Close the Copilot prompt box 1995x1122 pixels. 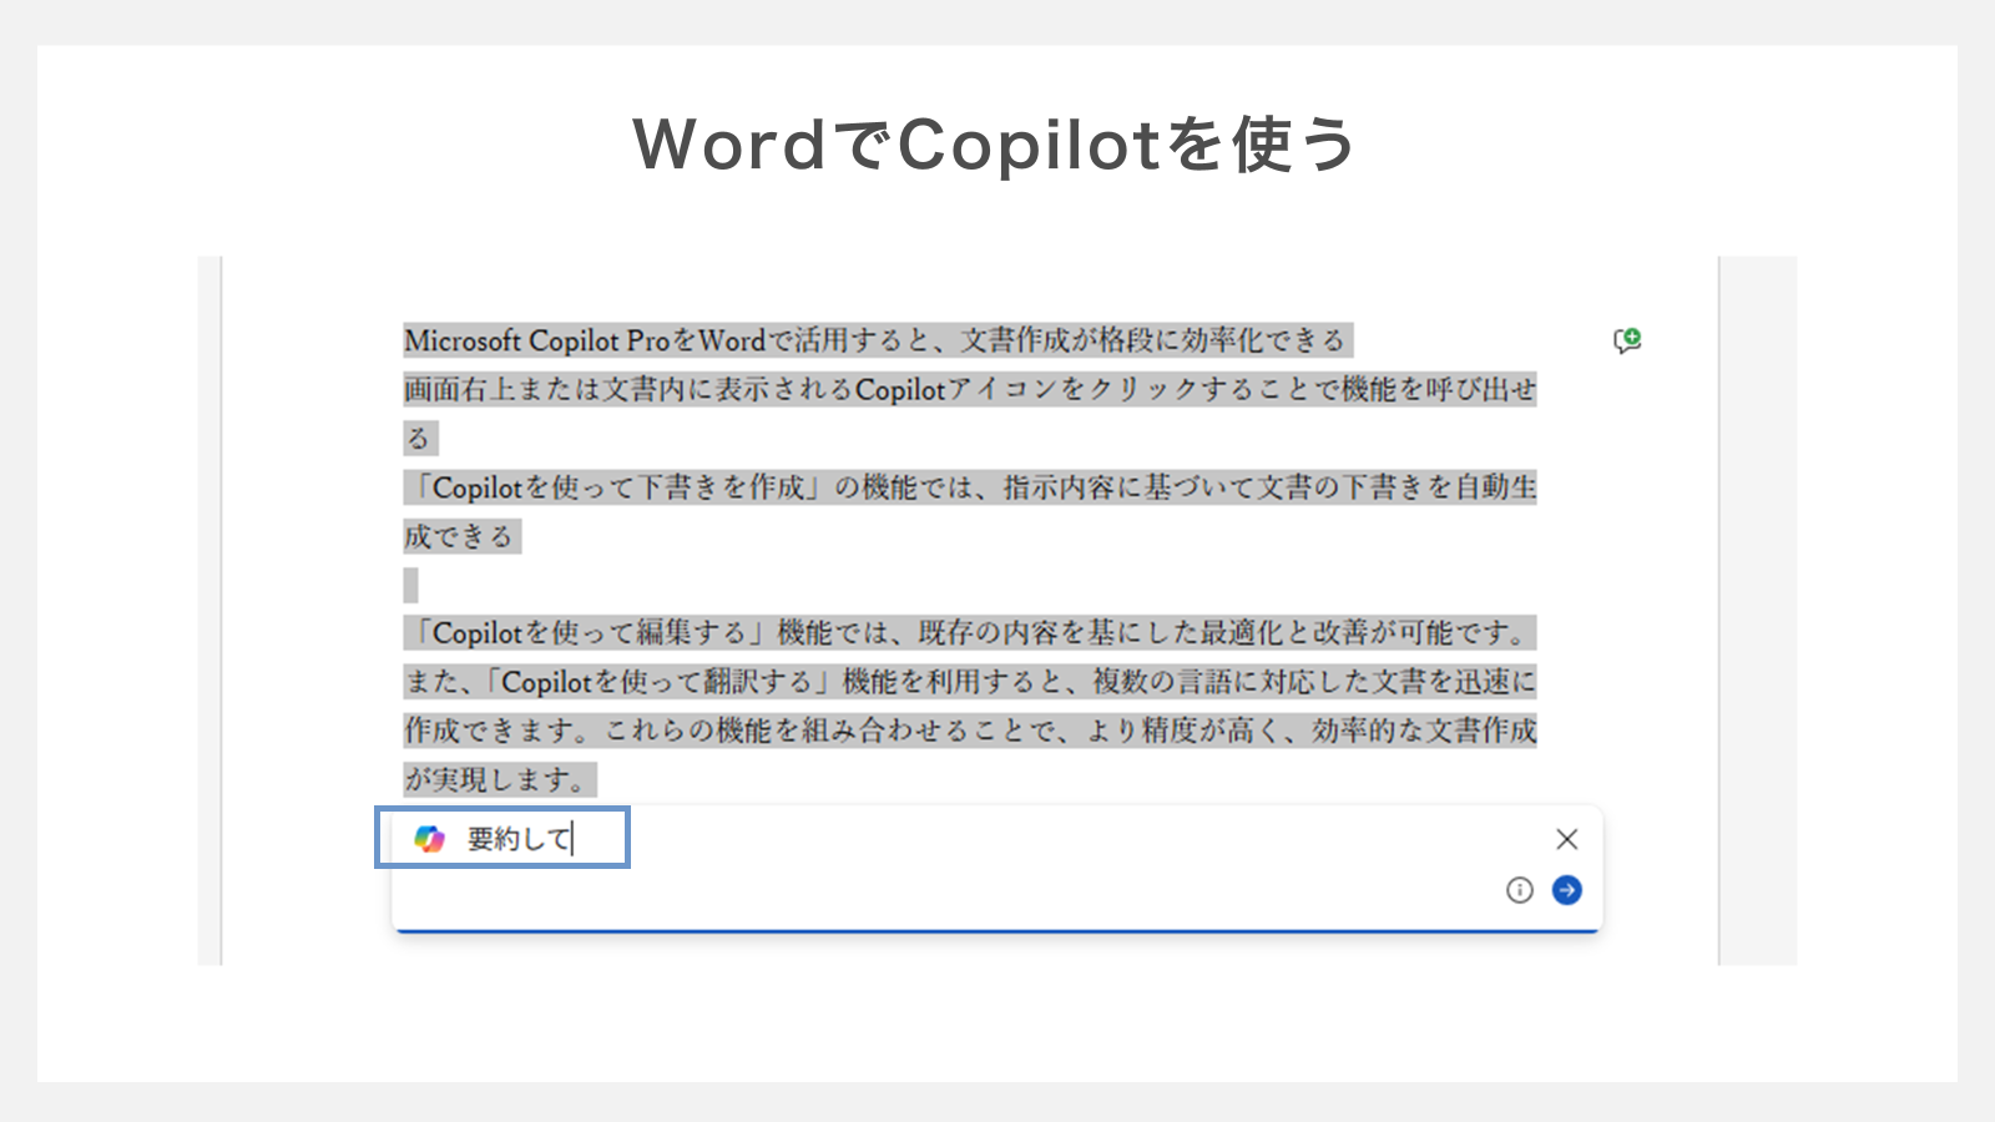[x=1566, y=839]
